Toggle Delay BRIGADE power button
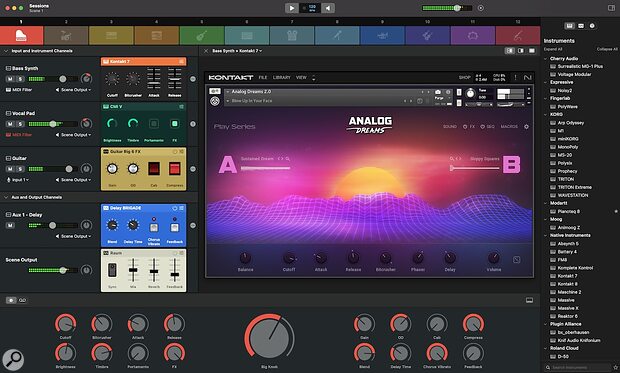This screenshot has height=373, width=620. [x=175, y=208]
